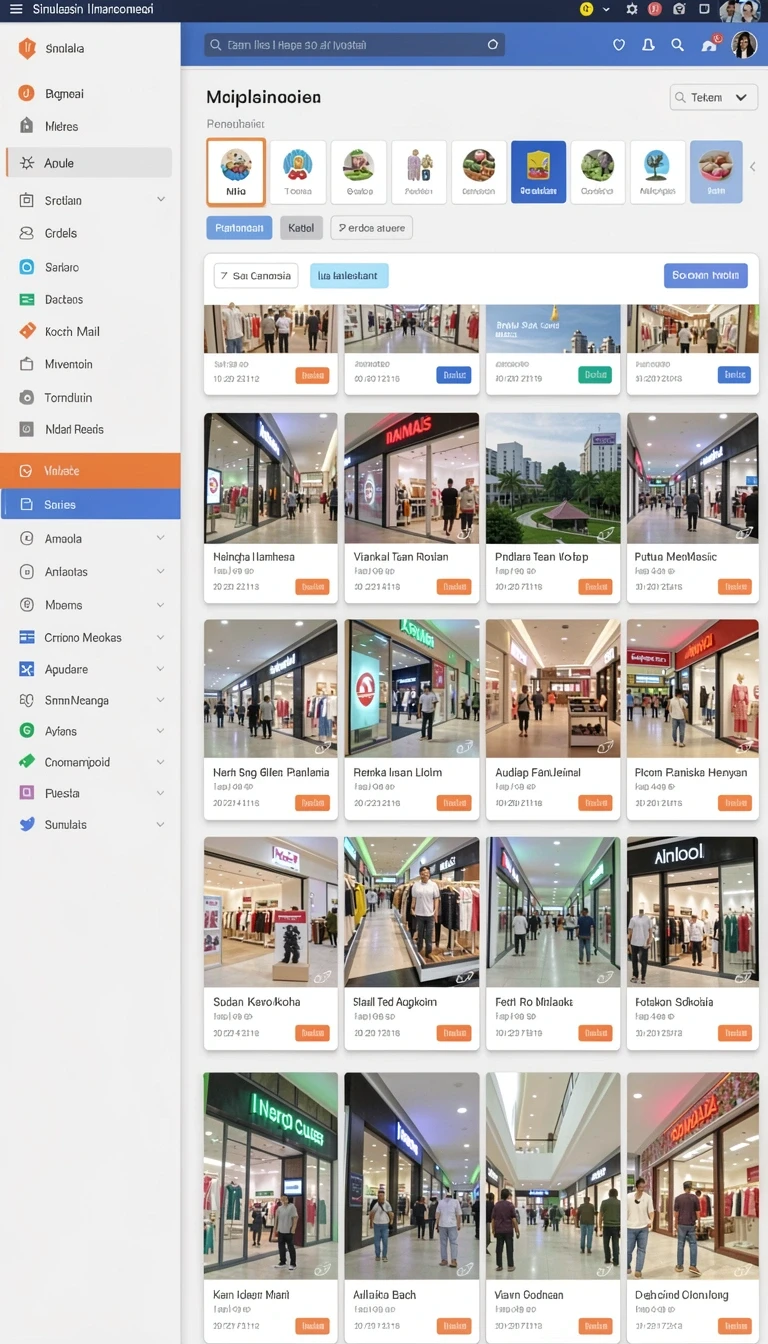The height and width of the screenshot is (1344, 768).
Task: Click orange button on Sodan Kavolkoha card
Action: pos(312,1033)
